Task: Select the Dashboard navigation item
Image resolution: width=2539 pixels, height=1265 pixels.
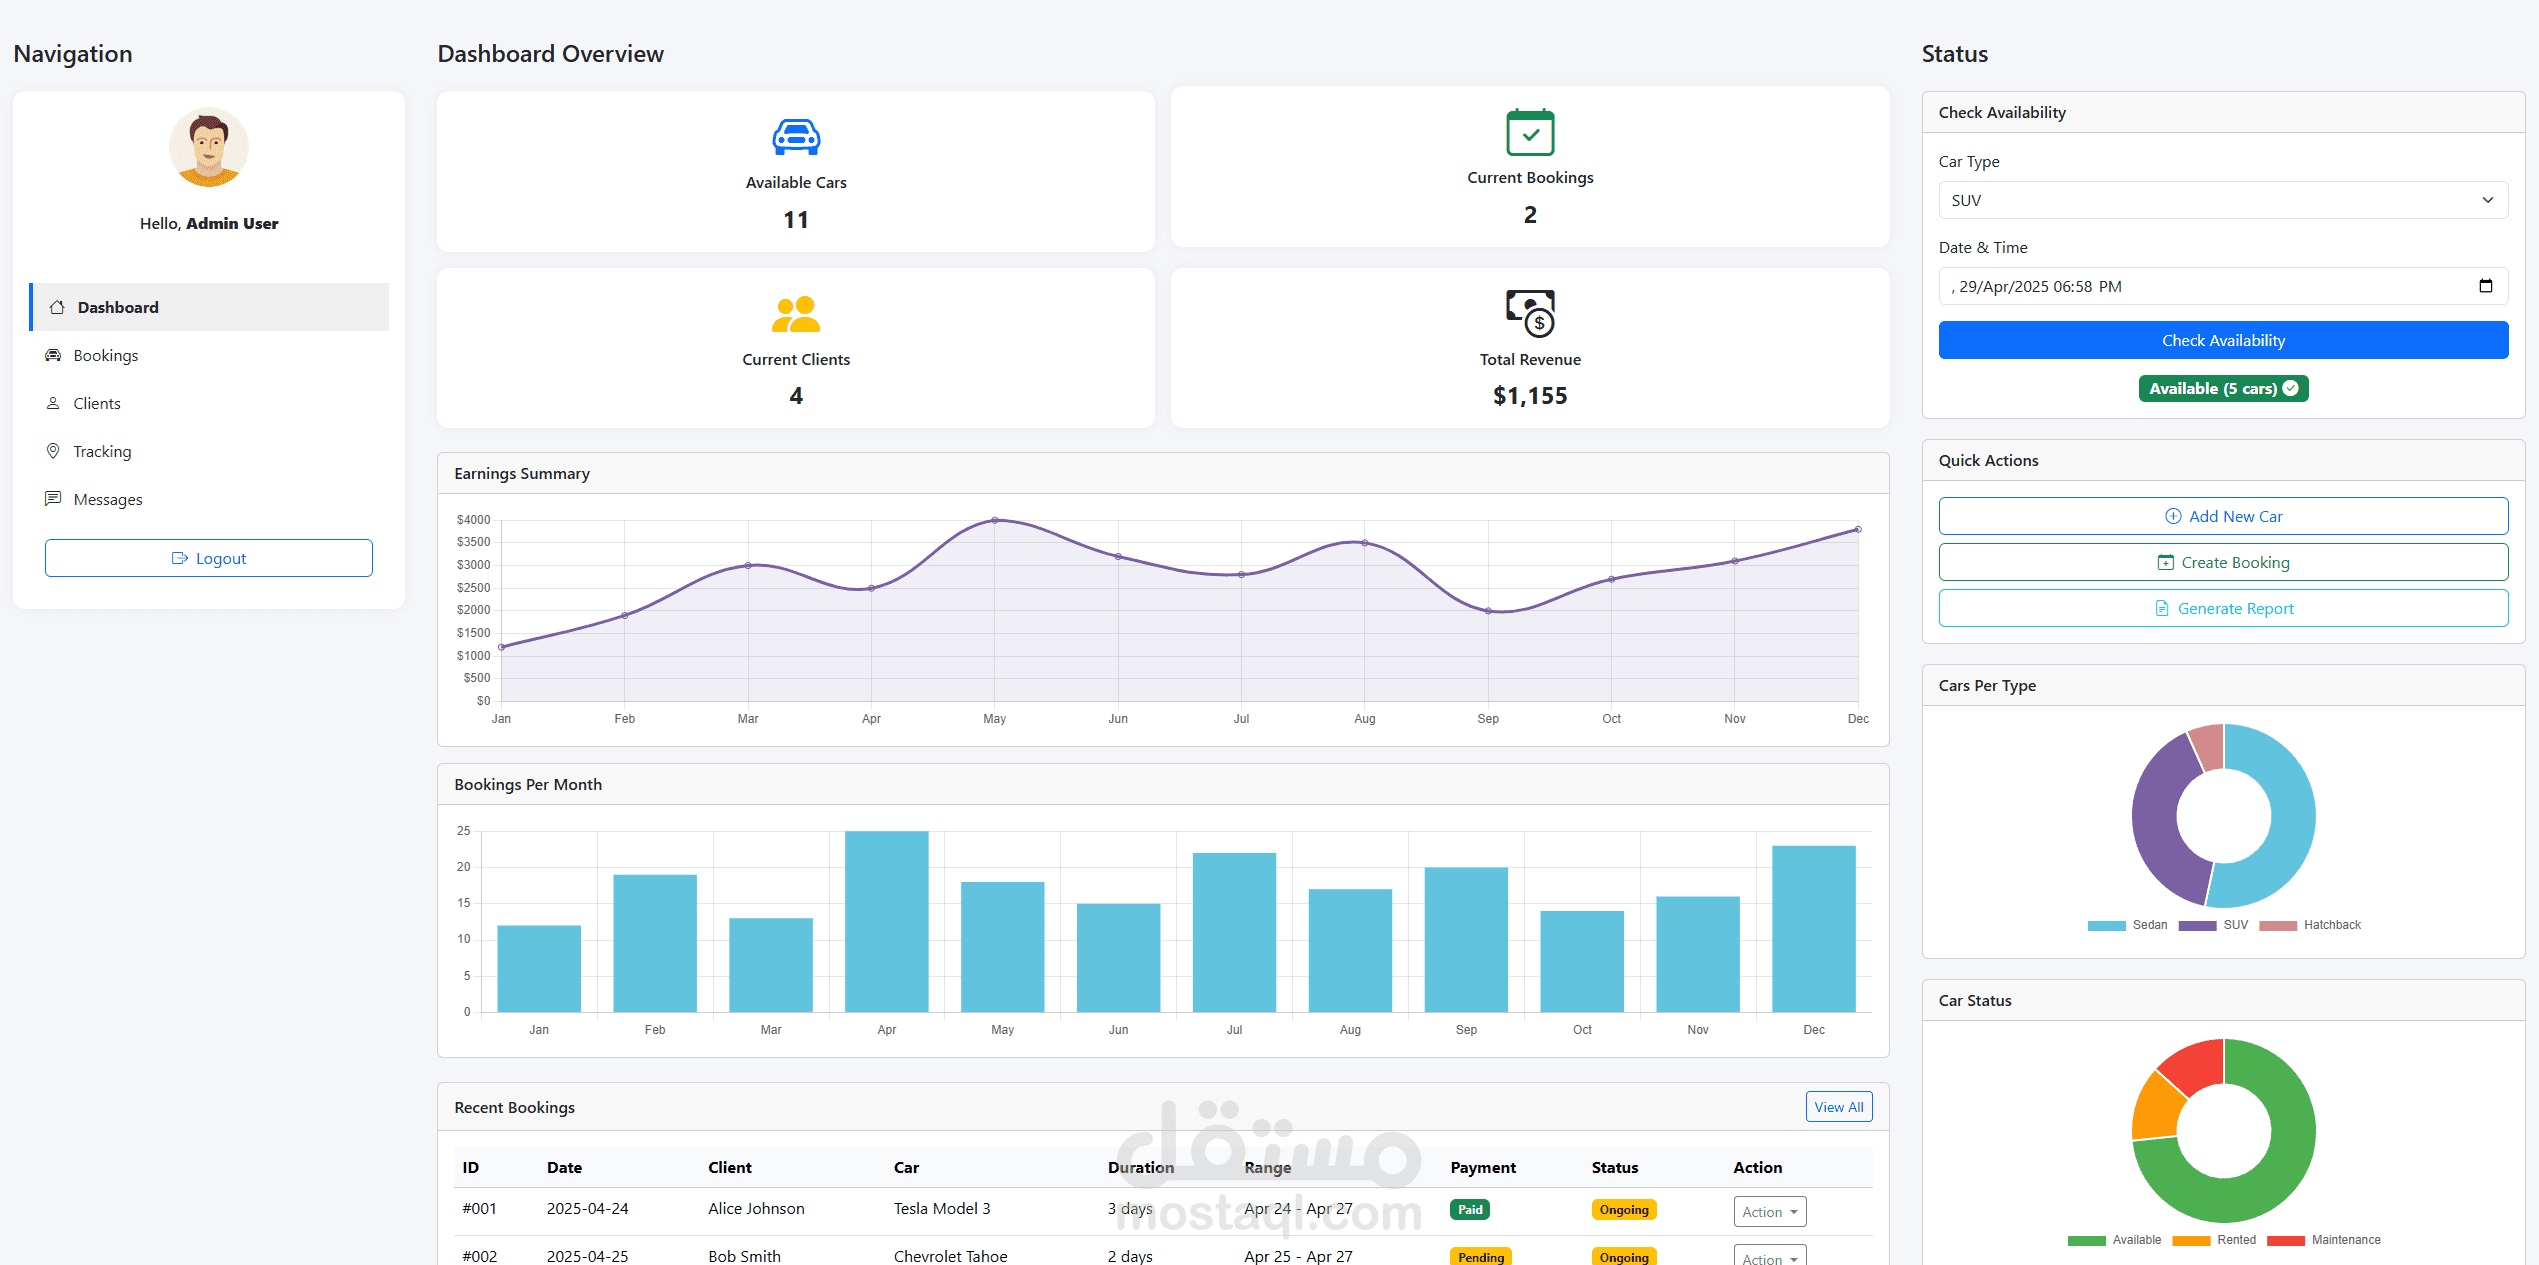Action: pos(118,307)
